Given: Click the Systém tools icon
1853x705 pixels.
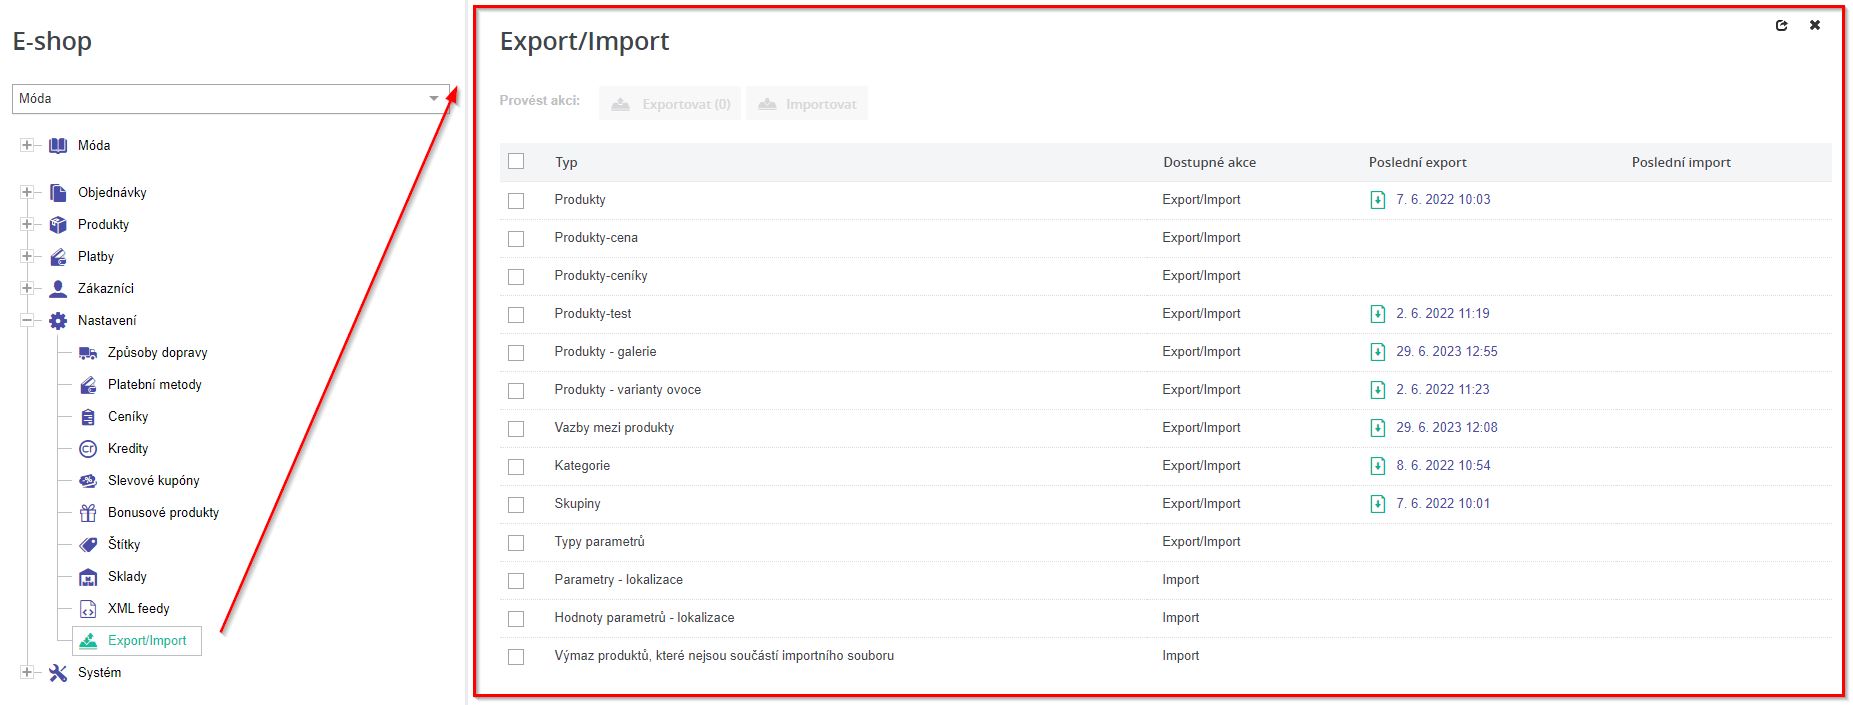Looking at the screenshot, I should point(58,673).
